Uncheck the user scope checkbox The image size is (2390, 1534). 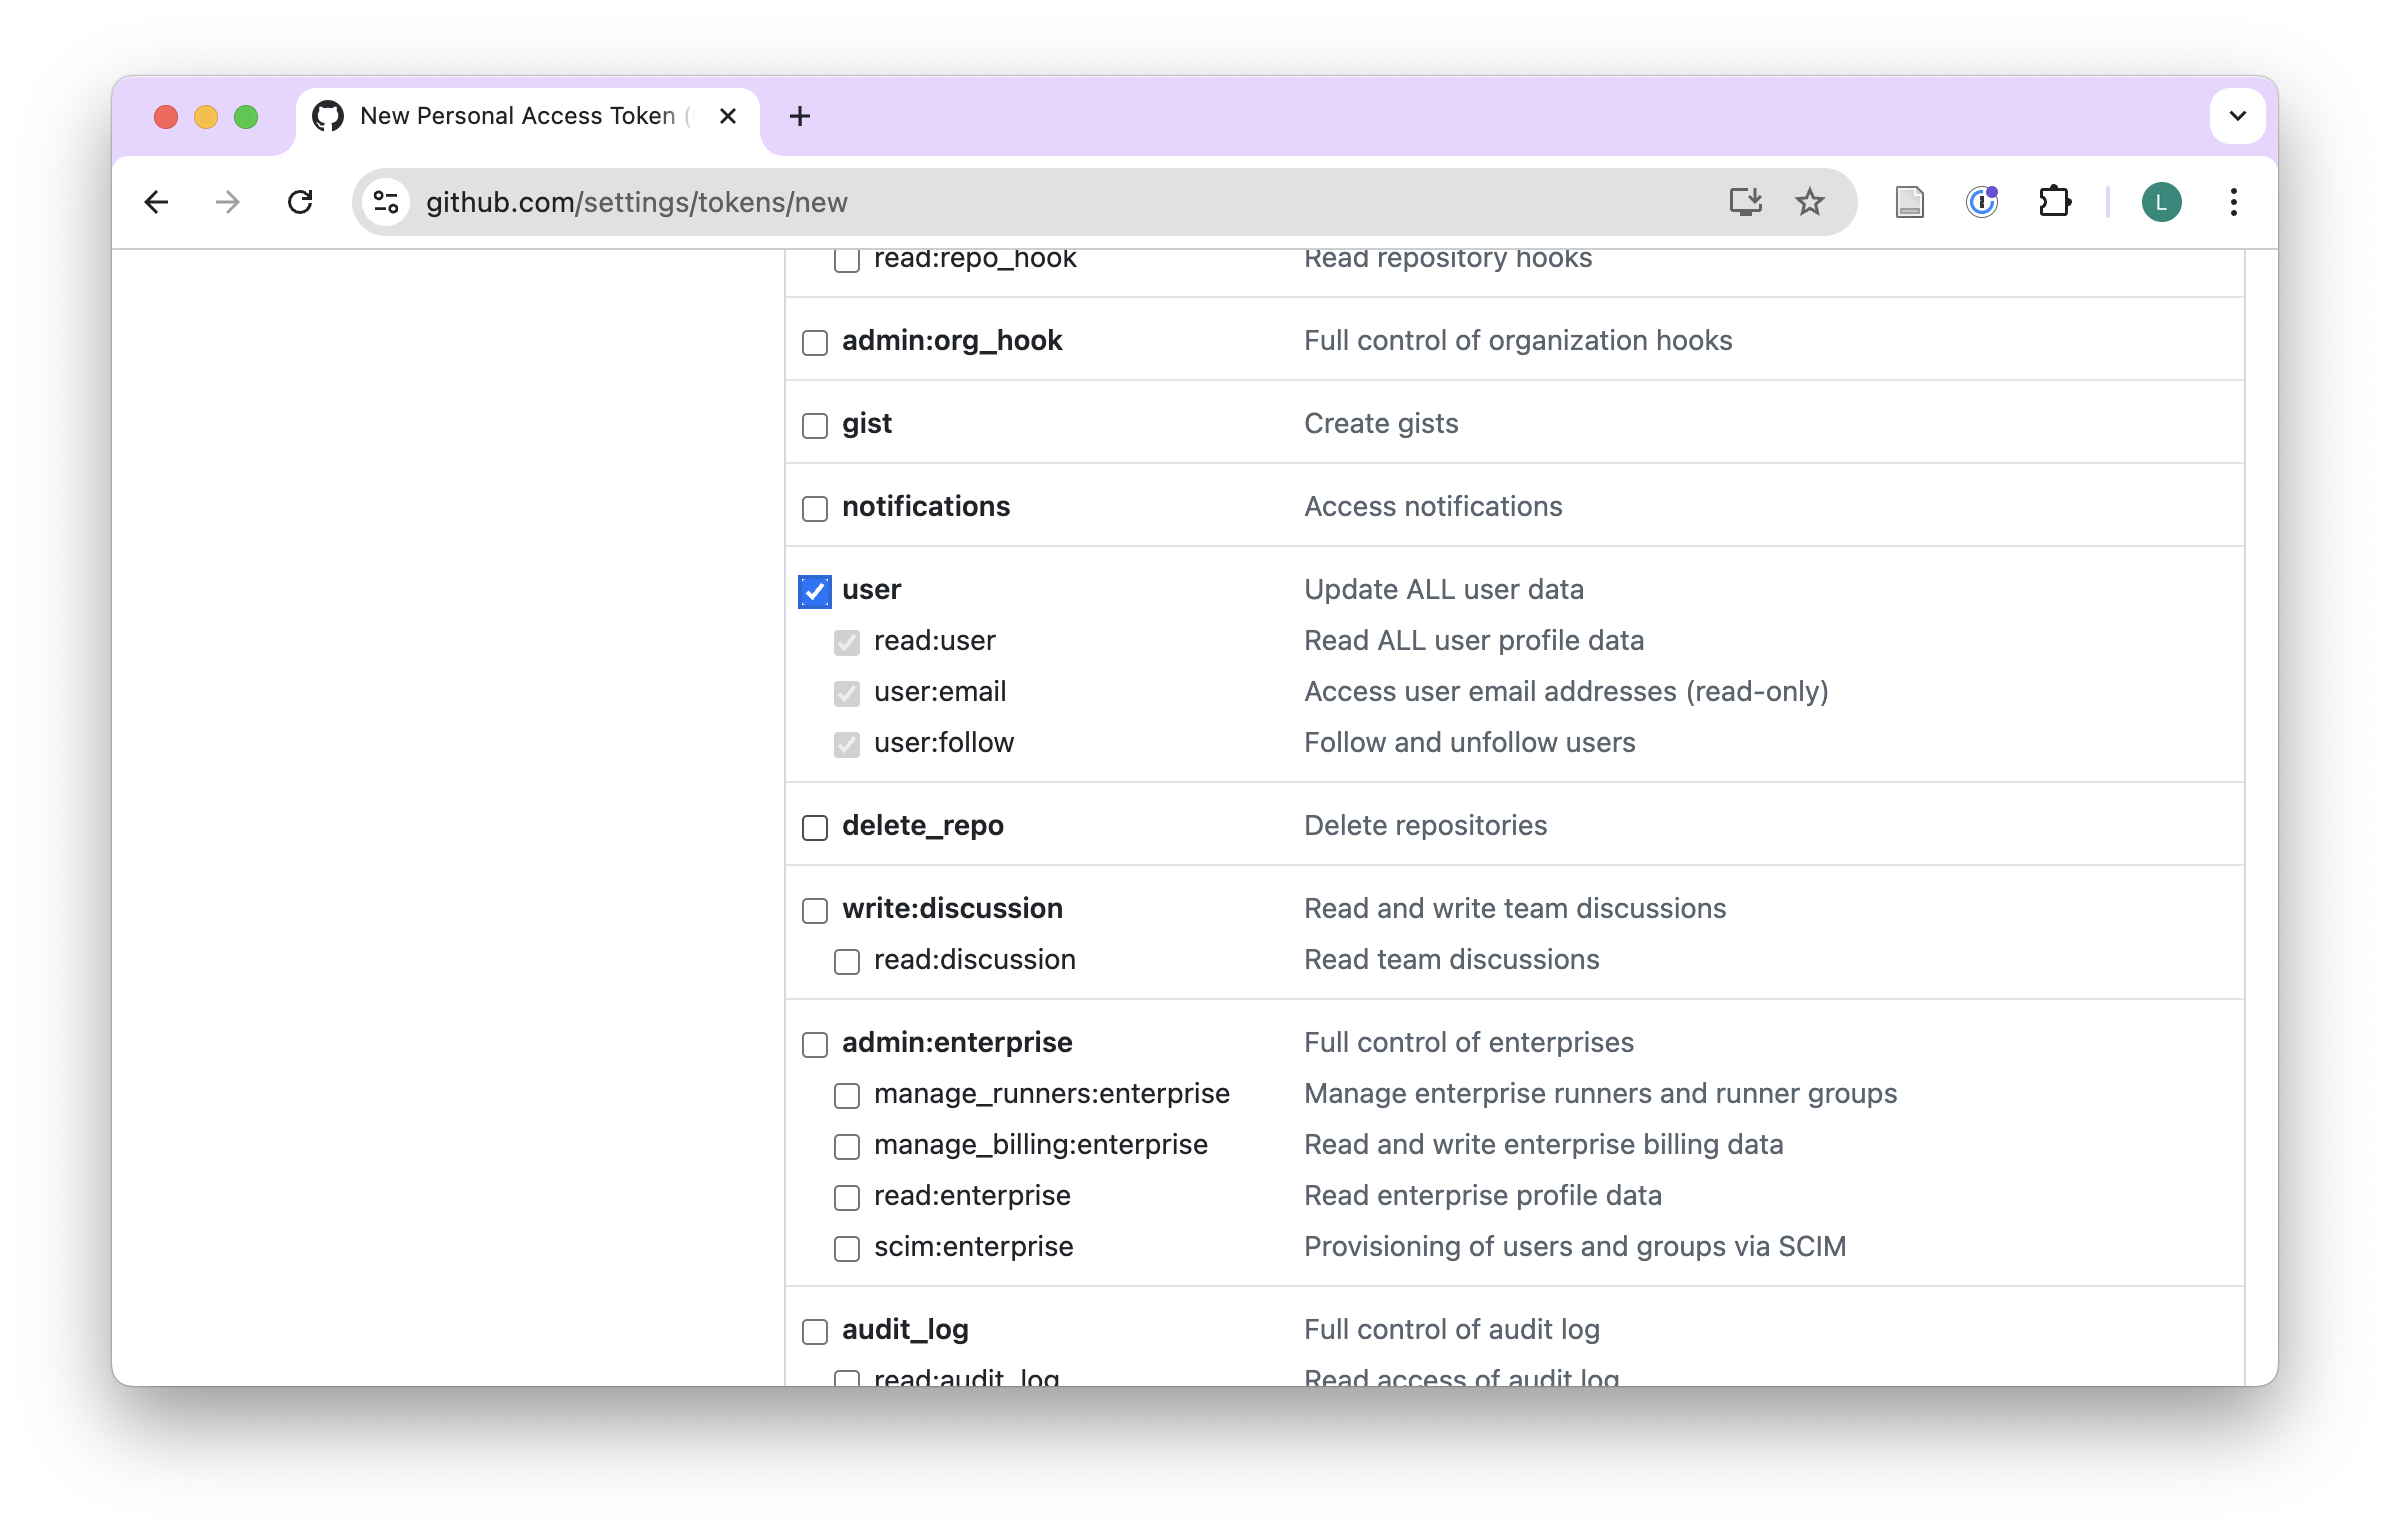tap(815, 591)
